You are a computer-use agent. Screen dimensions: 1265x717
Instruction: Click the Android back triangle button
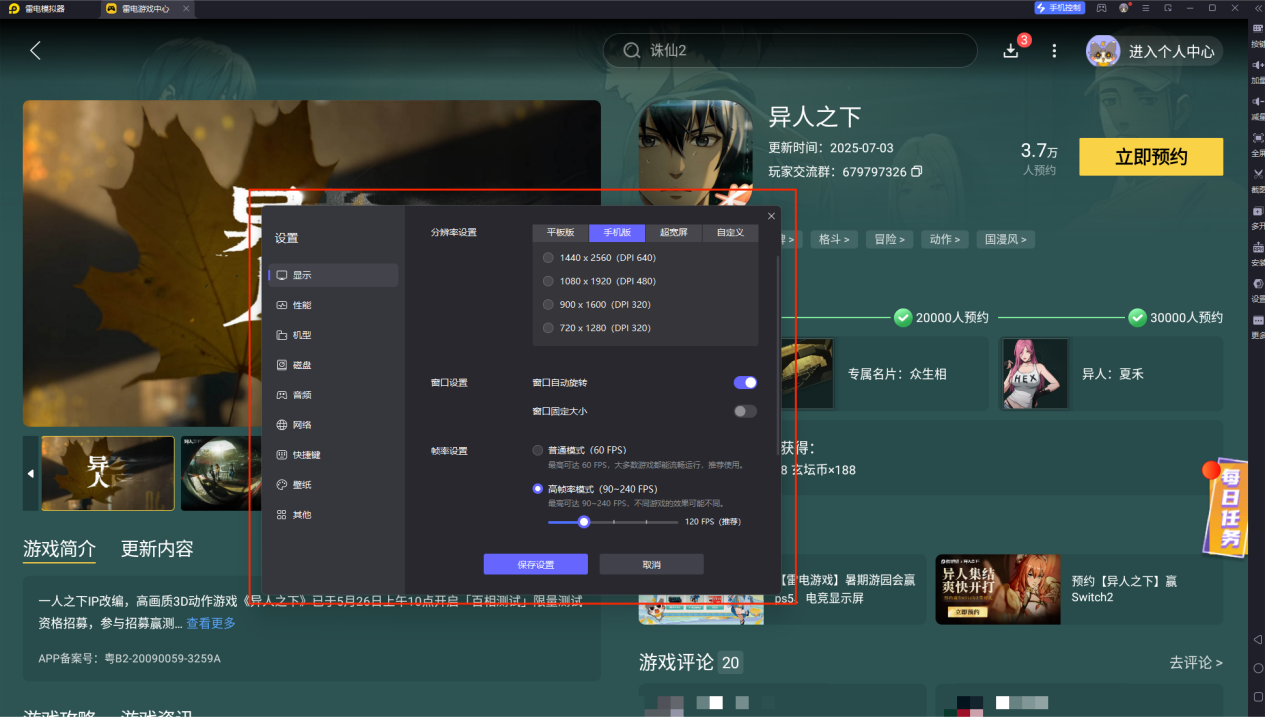pos(1258,639)
